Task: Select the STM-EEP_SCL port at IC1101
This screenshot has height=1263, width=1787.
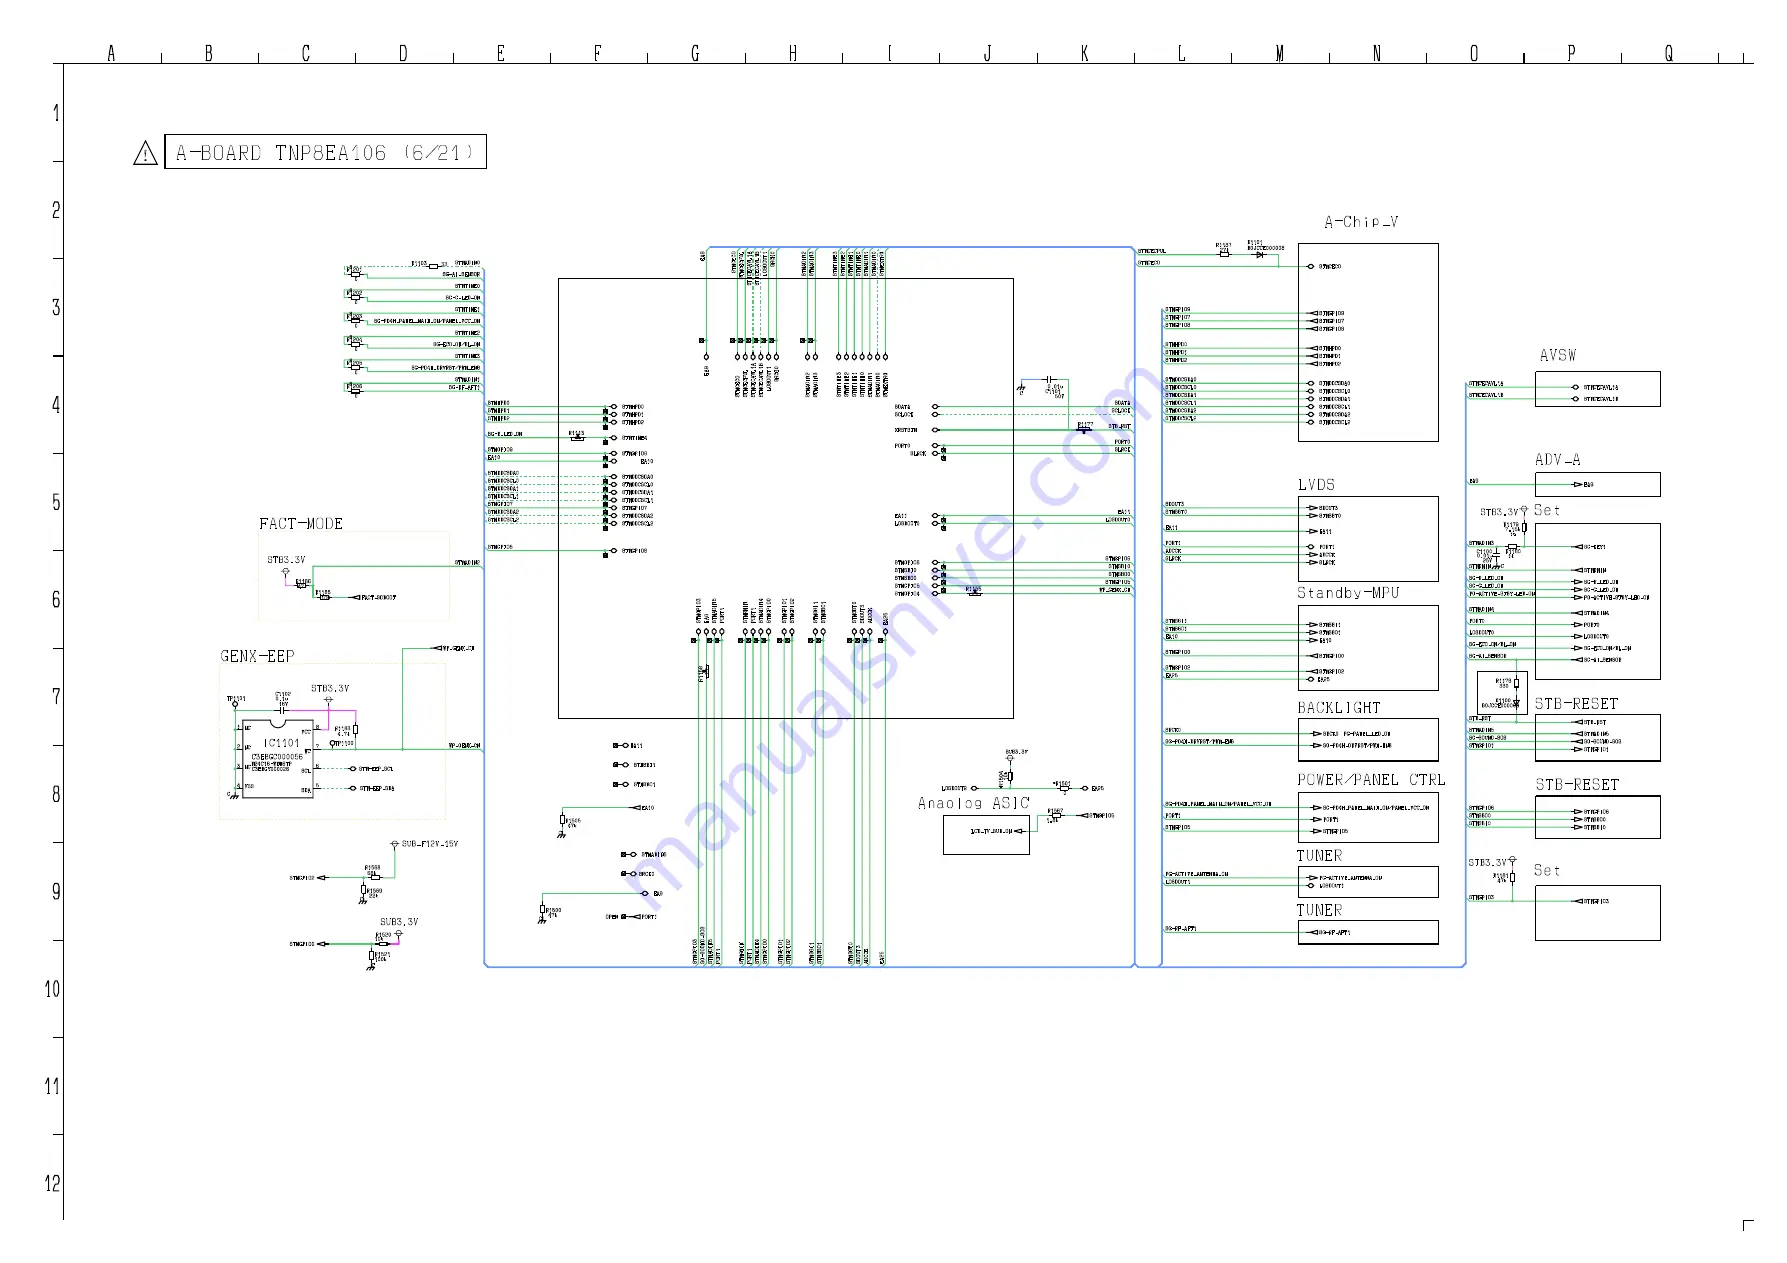Action: pyautogui.click(x=371, y=769)
